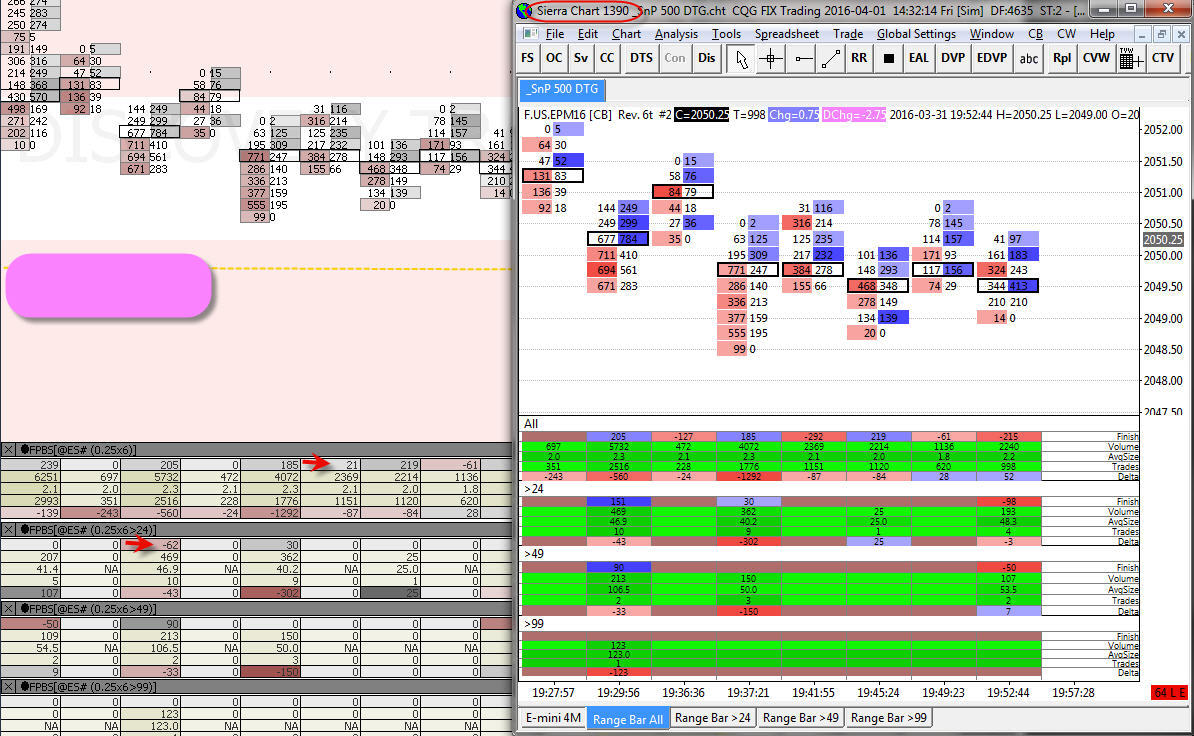
Task: Switch to the E-mini 4M tab
Action: 553,718
